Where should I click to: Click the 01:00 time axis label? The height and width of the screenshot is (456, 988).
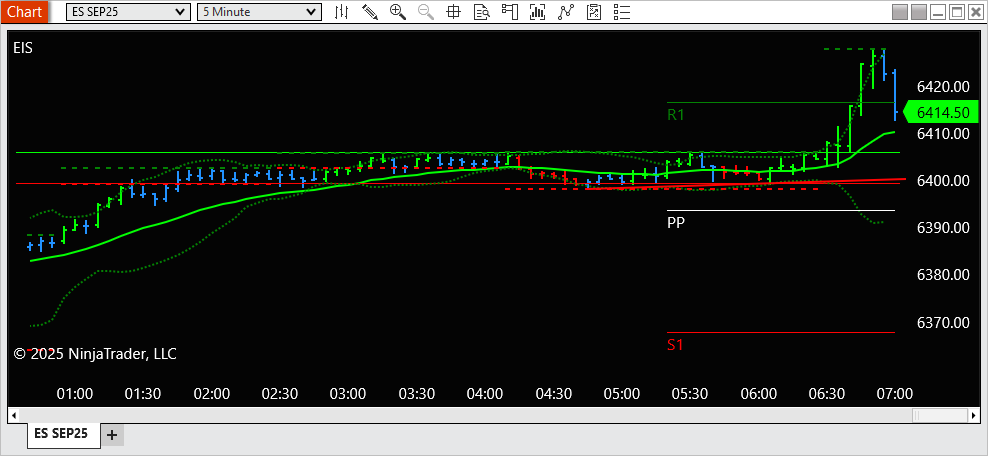(x=74, y=394)
